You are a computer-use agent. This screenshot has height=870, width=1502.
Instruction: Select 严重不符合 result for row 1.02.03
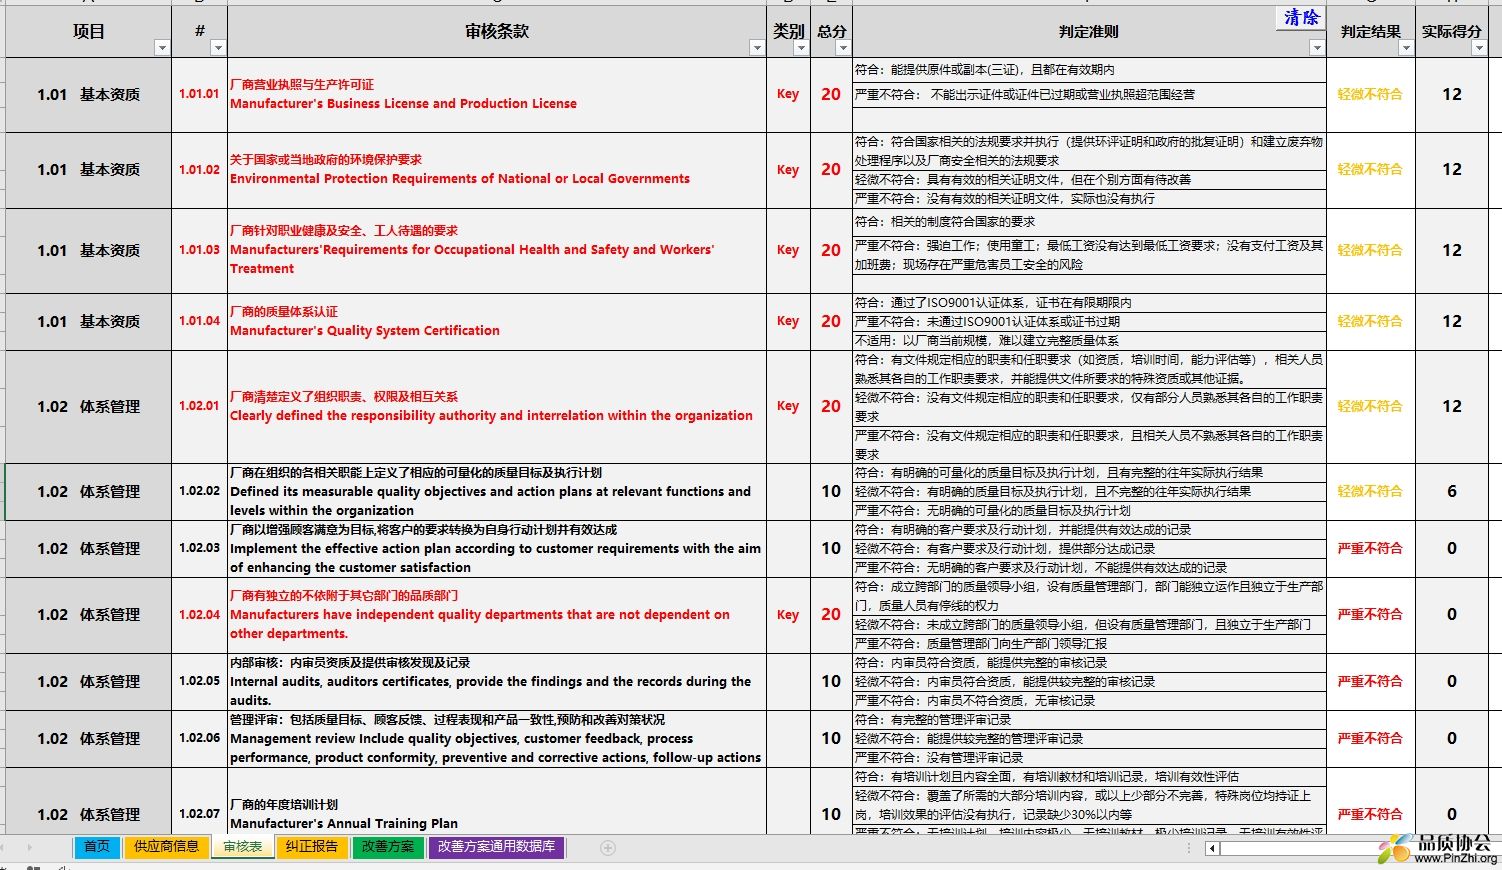[1370, 548]
